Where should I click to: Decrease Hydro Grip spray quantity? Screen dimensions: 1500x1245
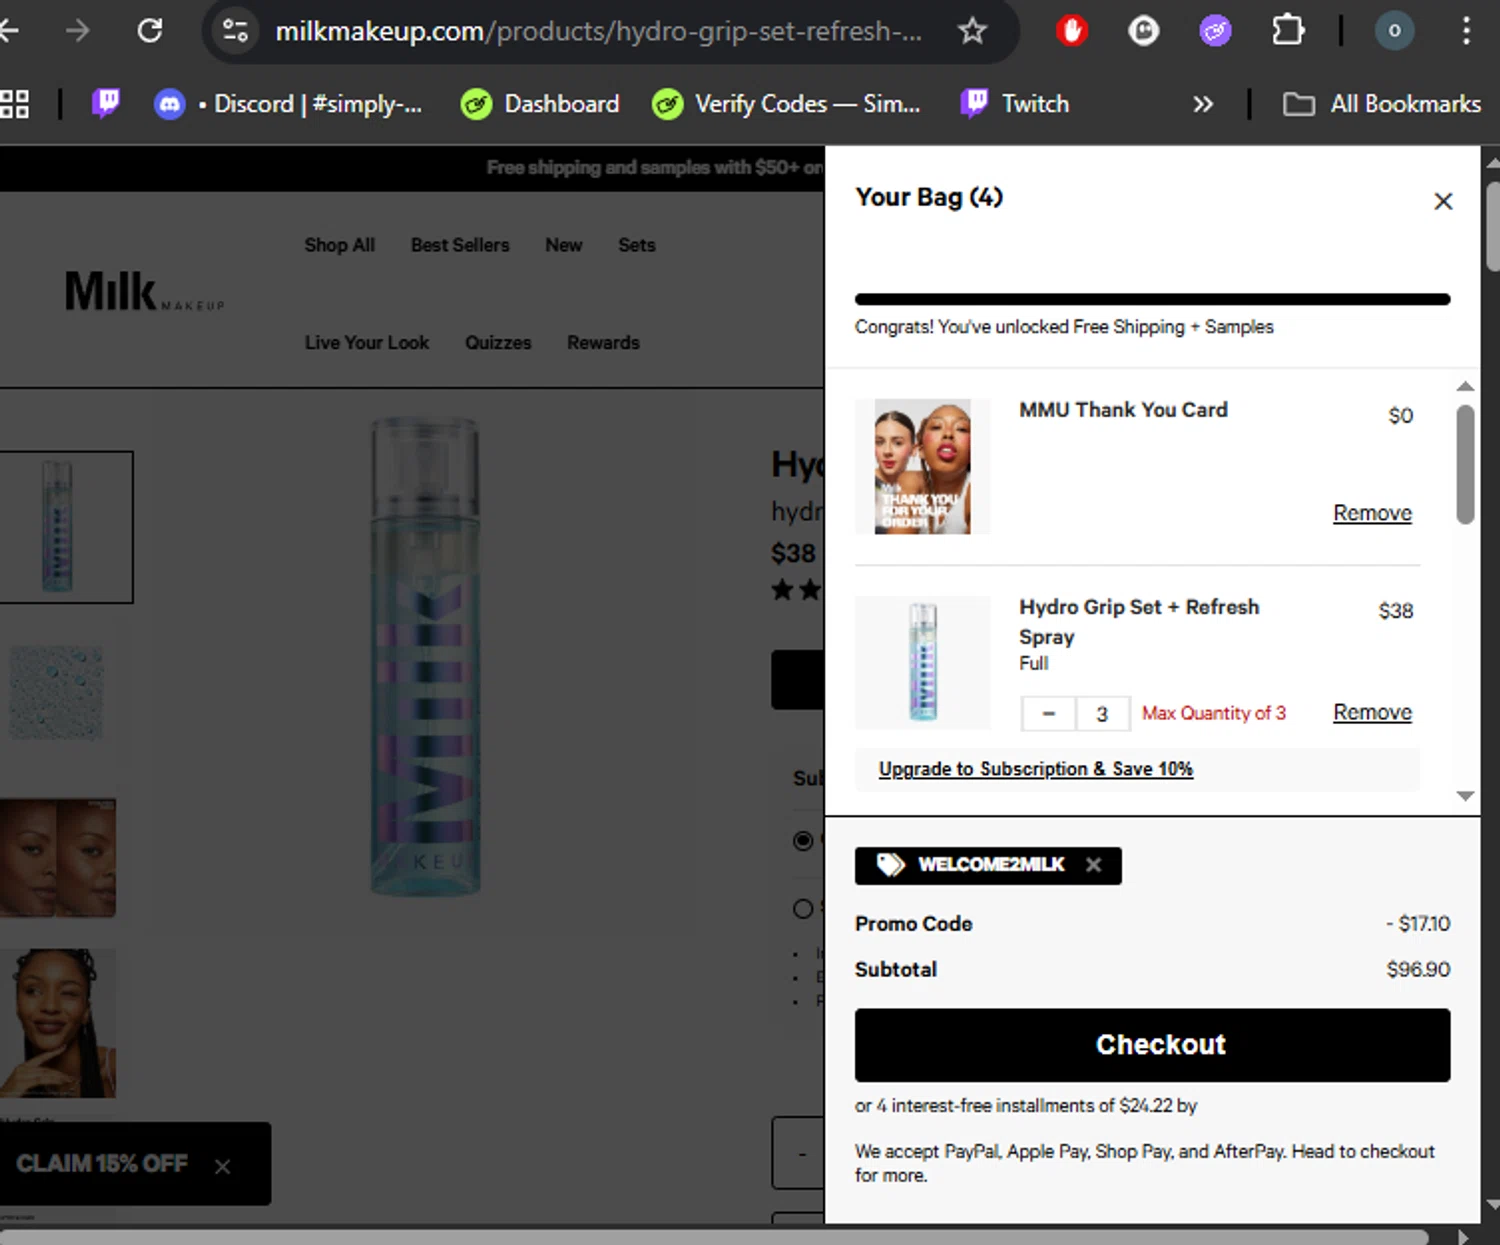click(x=1048, y=714)
